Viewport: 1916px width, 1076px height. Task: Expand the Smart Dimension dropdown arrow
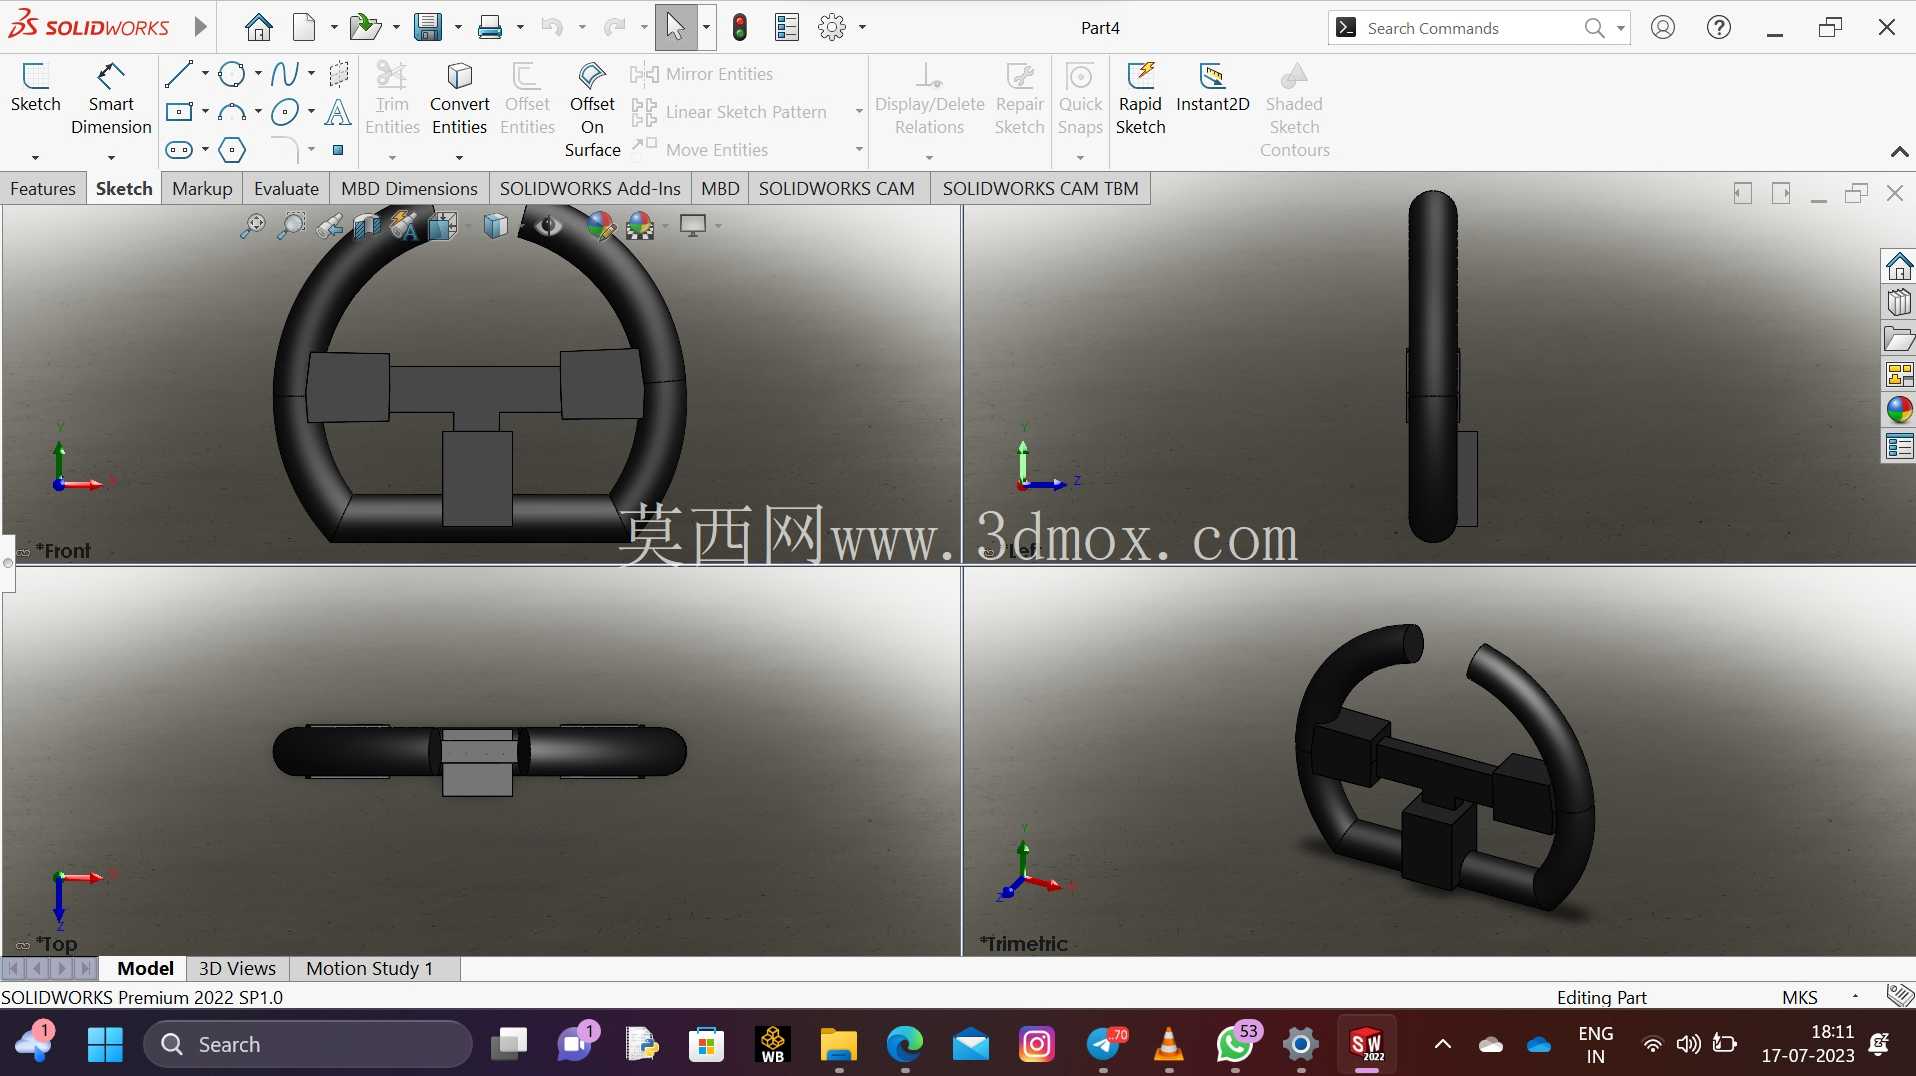111,157
